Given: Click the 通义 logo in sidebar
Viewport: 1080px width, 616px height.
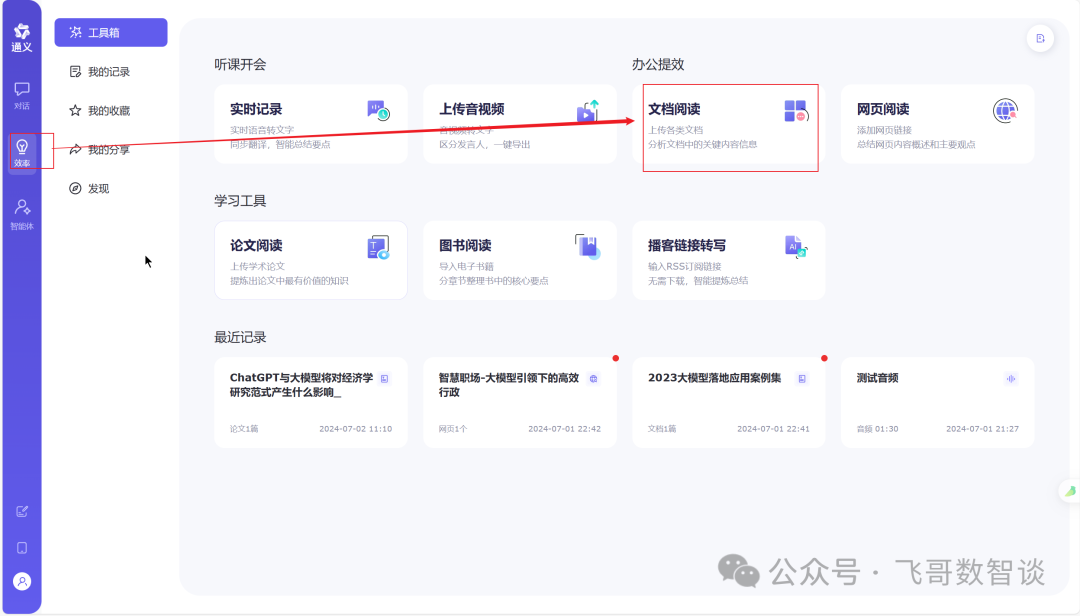Looking at the screenshot, I should [x=21, y=37].
